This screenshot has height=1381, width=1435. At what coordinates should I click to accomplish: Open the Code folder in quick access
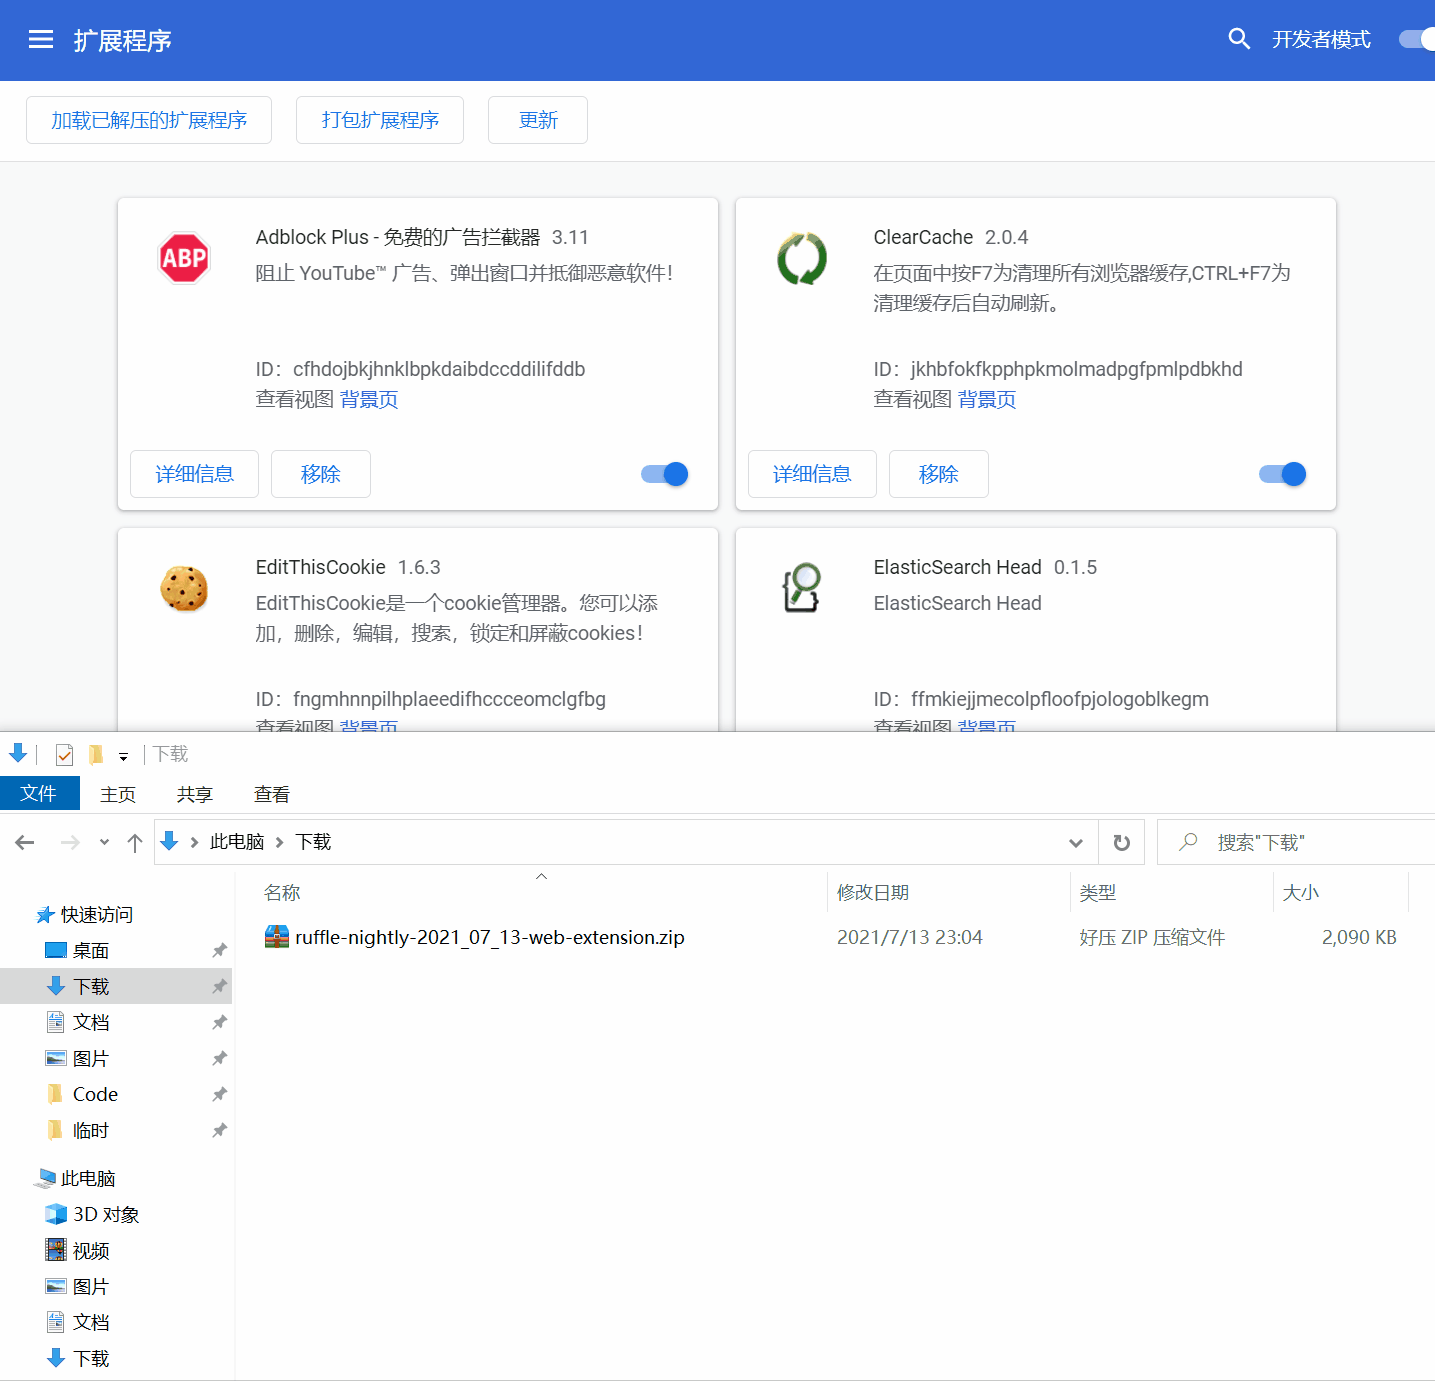pyautogui.click(x=95, y=1094)
